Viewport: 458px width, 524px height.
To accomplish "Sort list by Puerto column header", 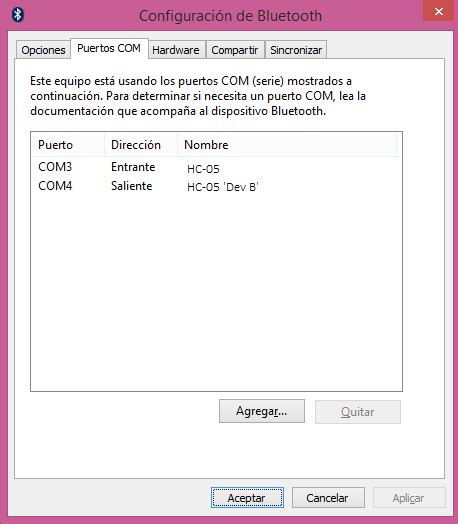I will point(68,145).
